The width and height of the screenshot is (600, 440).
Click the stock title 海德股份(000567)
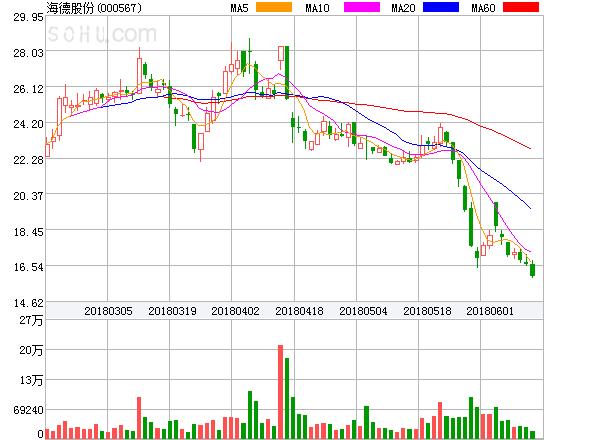[x=94, y=8]
